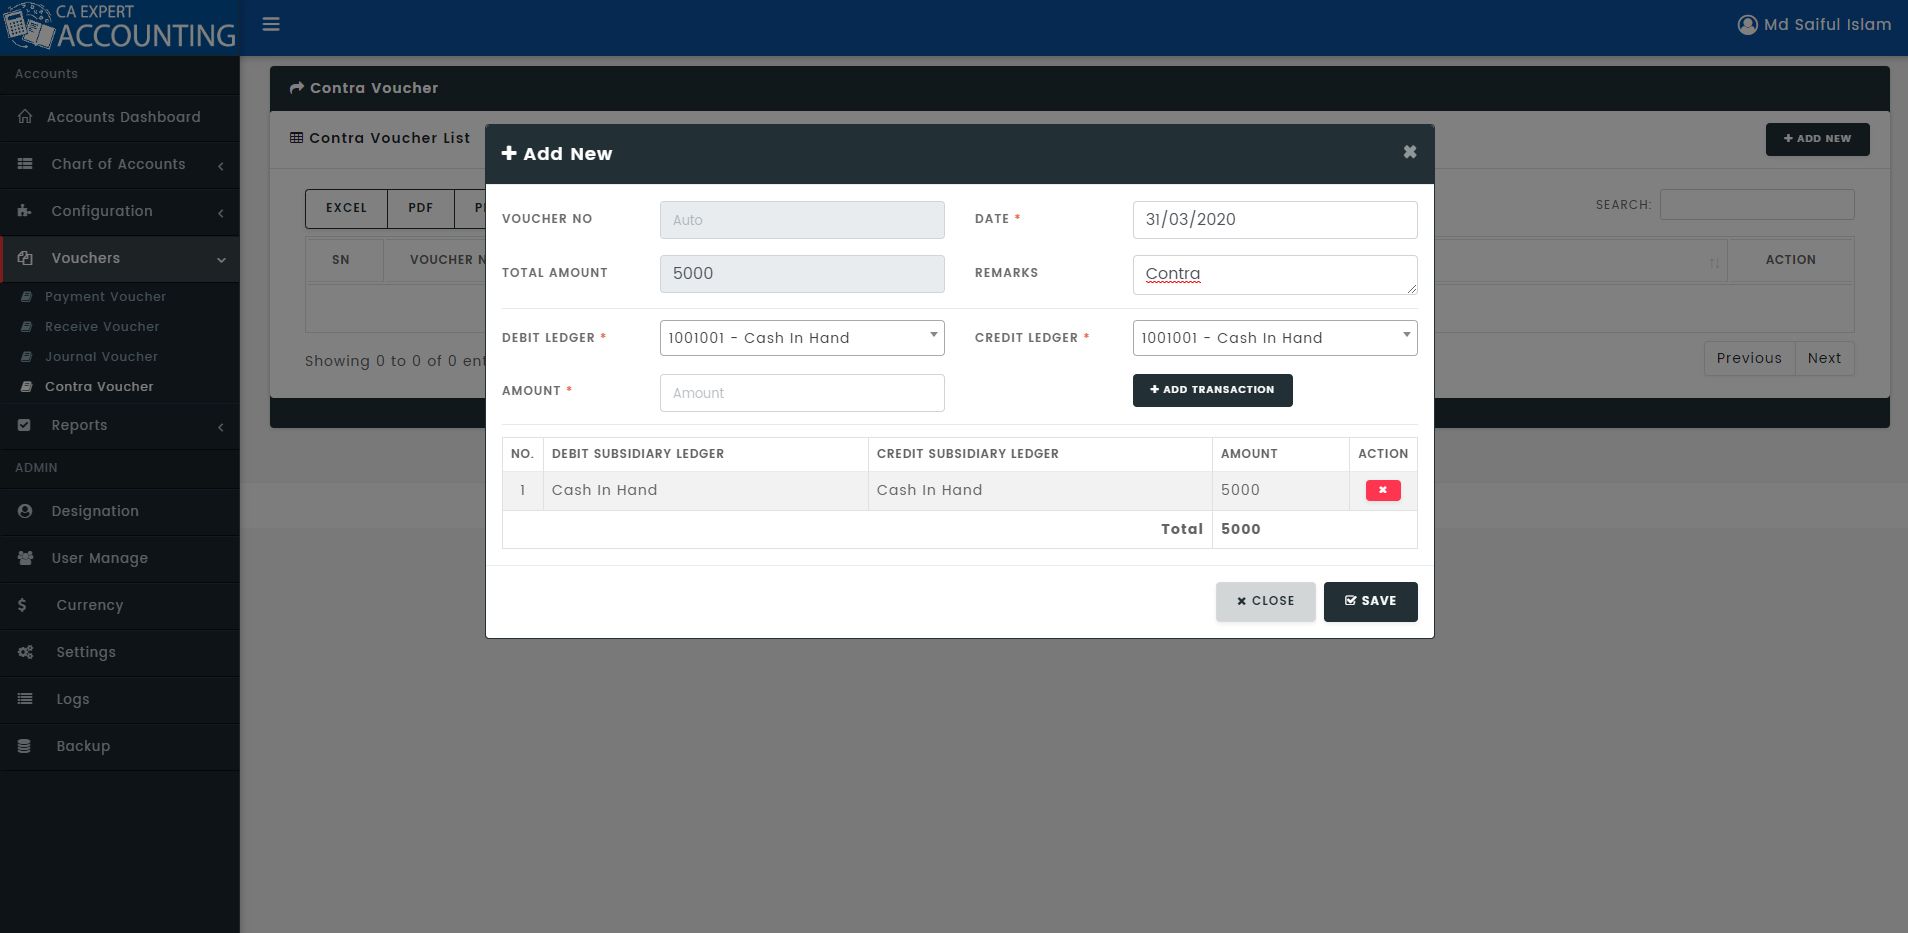This screenshot has width=1908, height=933.
Task: Toggle the hamburger sidebar menu icon
Action: pyautogui.click(x=271, y=24)
